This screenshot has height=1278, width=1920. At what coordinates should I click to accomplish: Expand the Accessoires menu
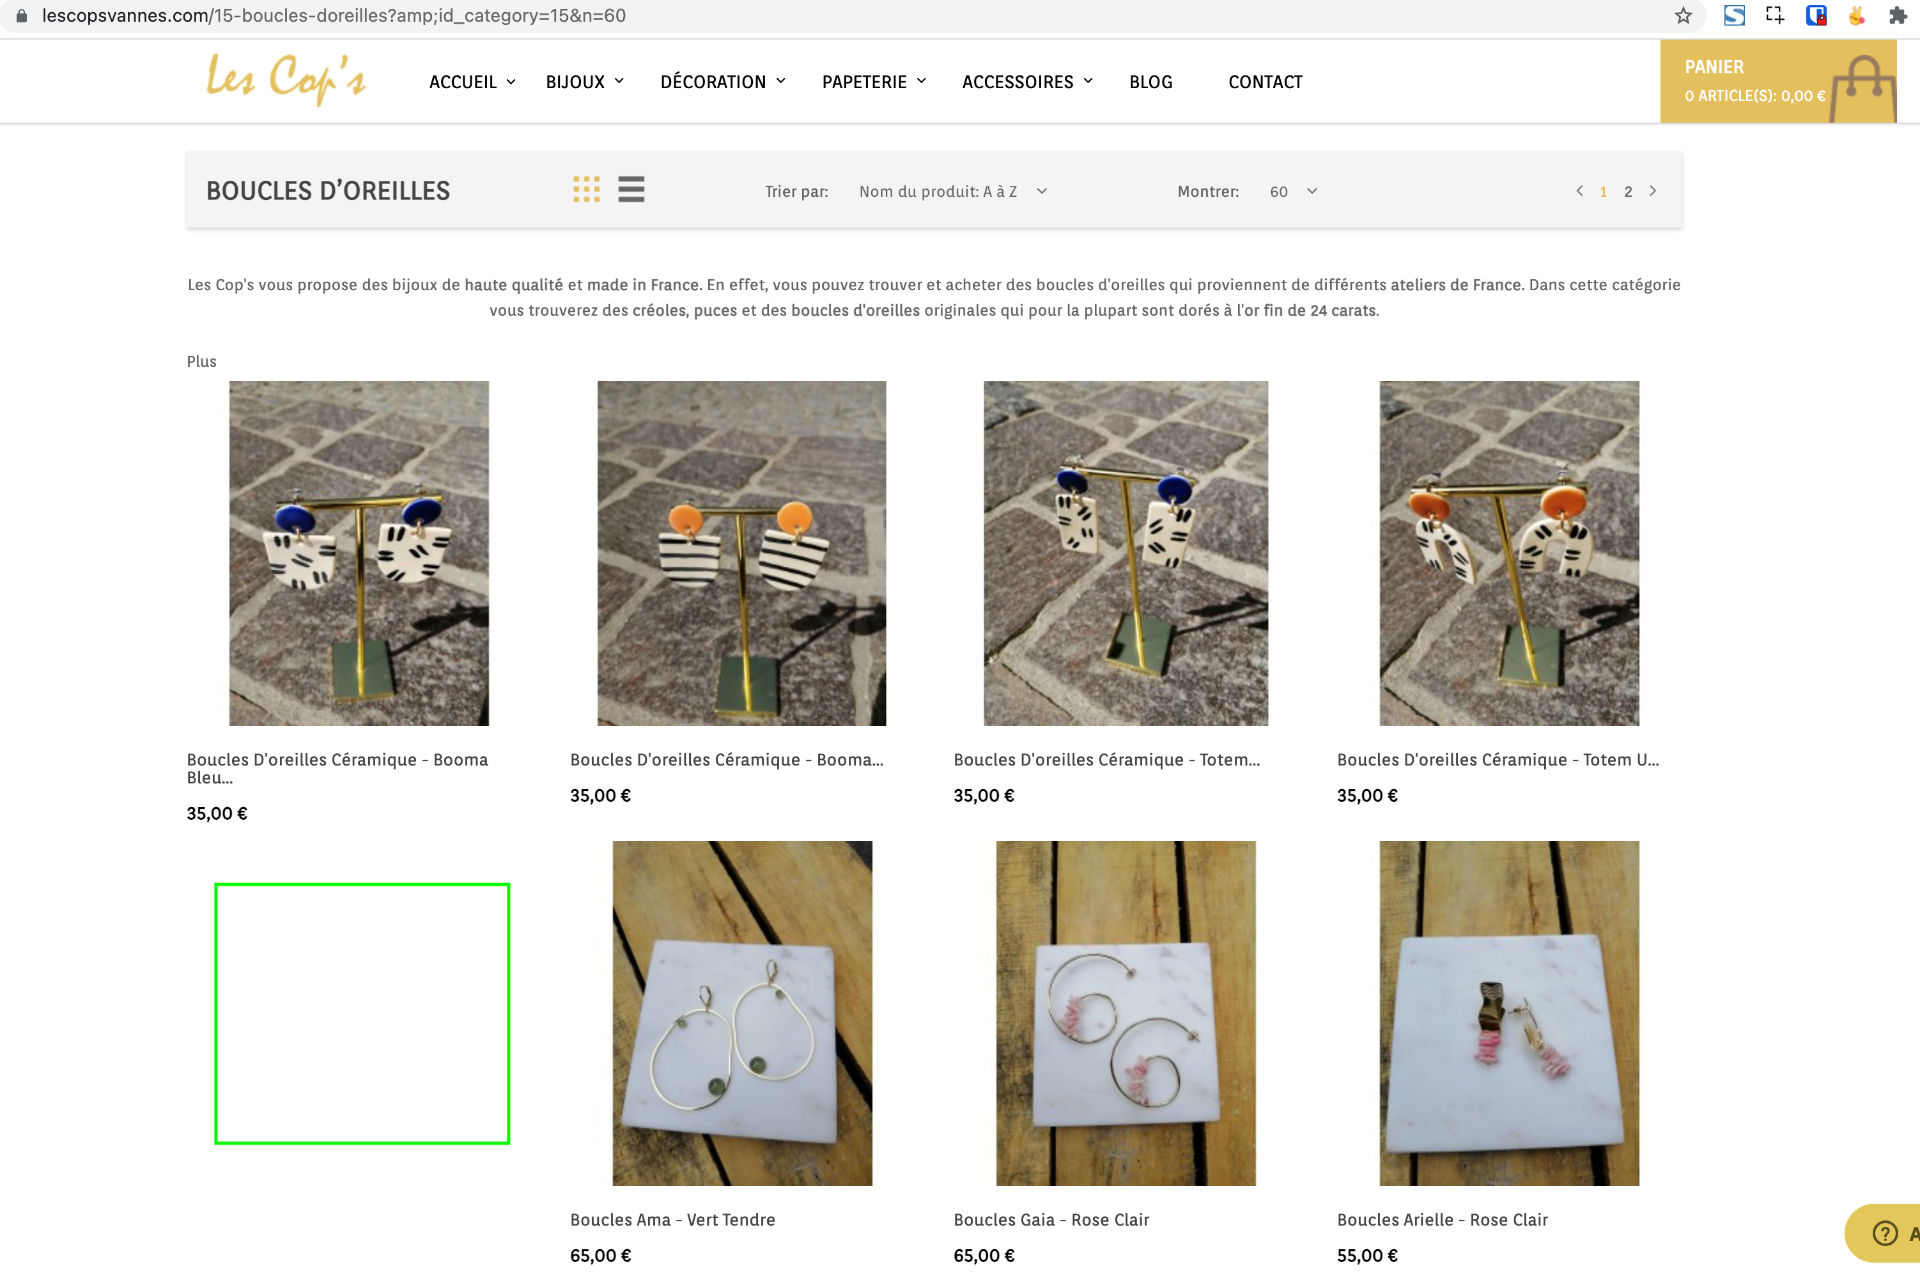(x=1027, y=82)
